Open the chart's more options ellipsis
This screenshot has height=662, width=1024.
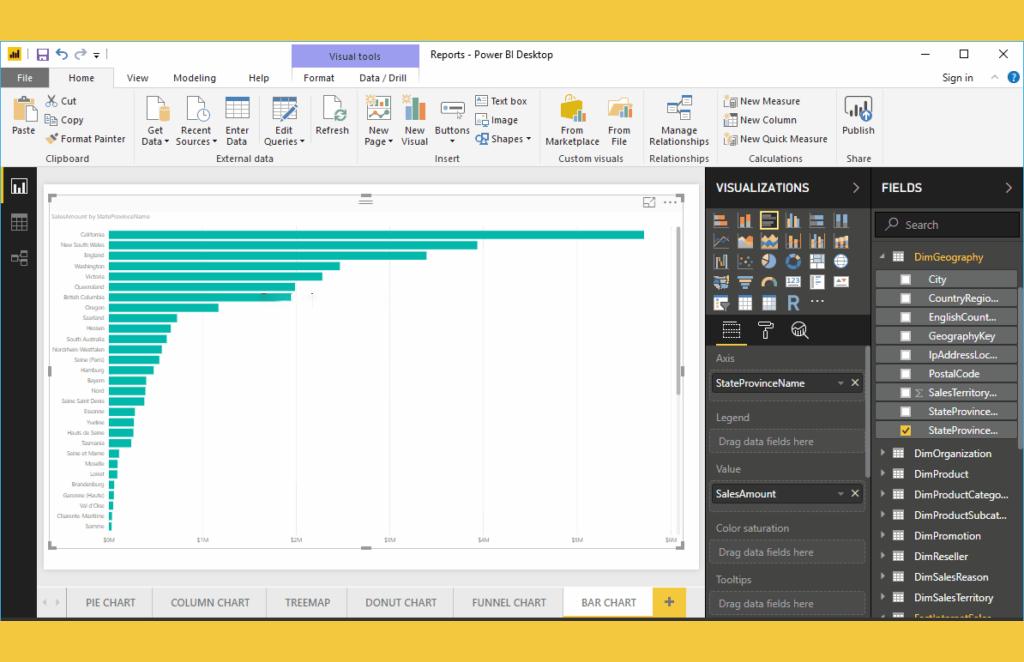(670, 202)
